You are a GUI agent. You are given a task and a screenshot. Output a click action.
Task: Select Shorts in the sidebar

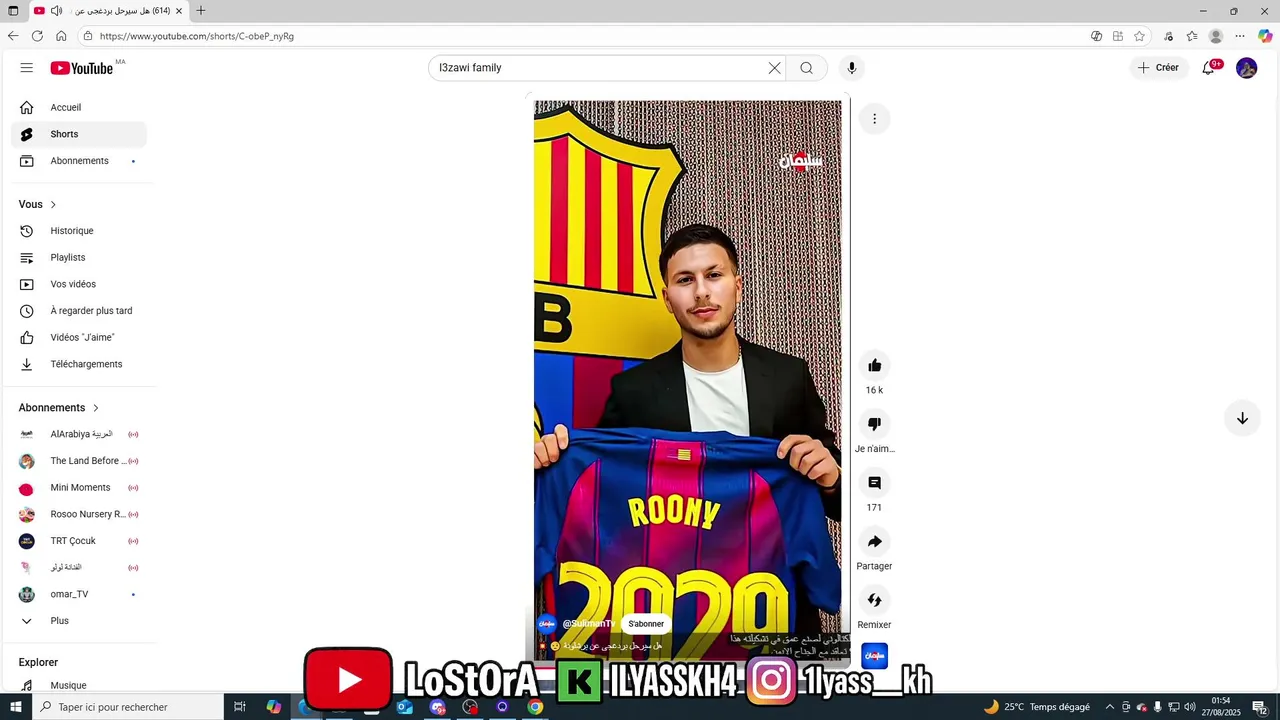coord(79,134)
